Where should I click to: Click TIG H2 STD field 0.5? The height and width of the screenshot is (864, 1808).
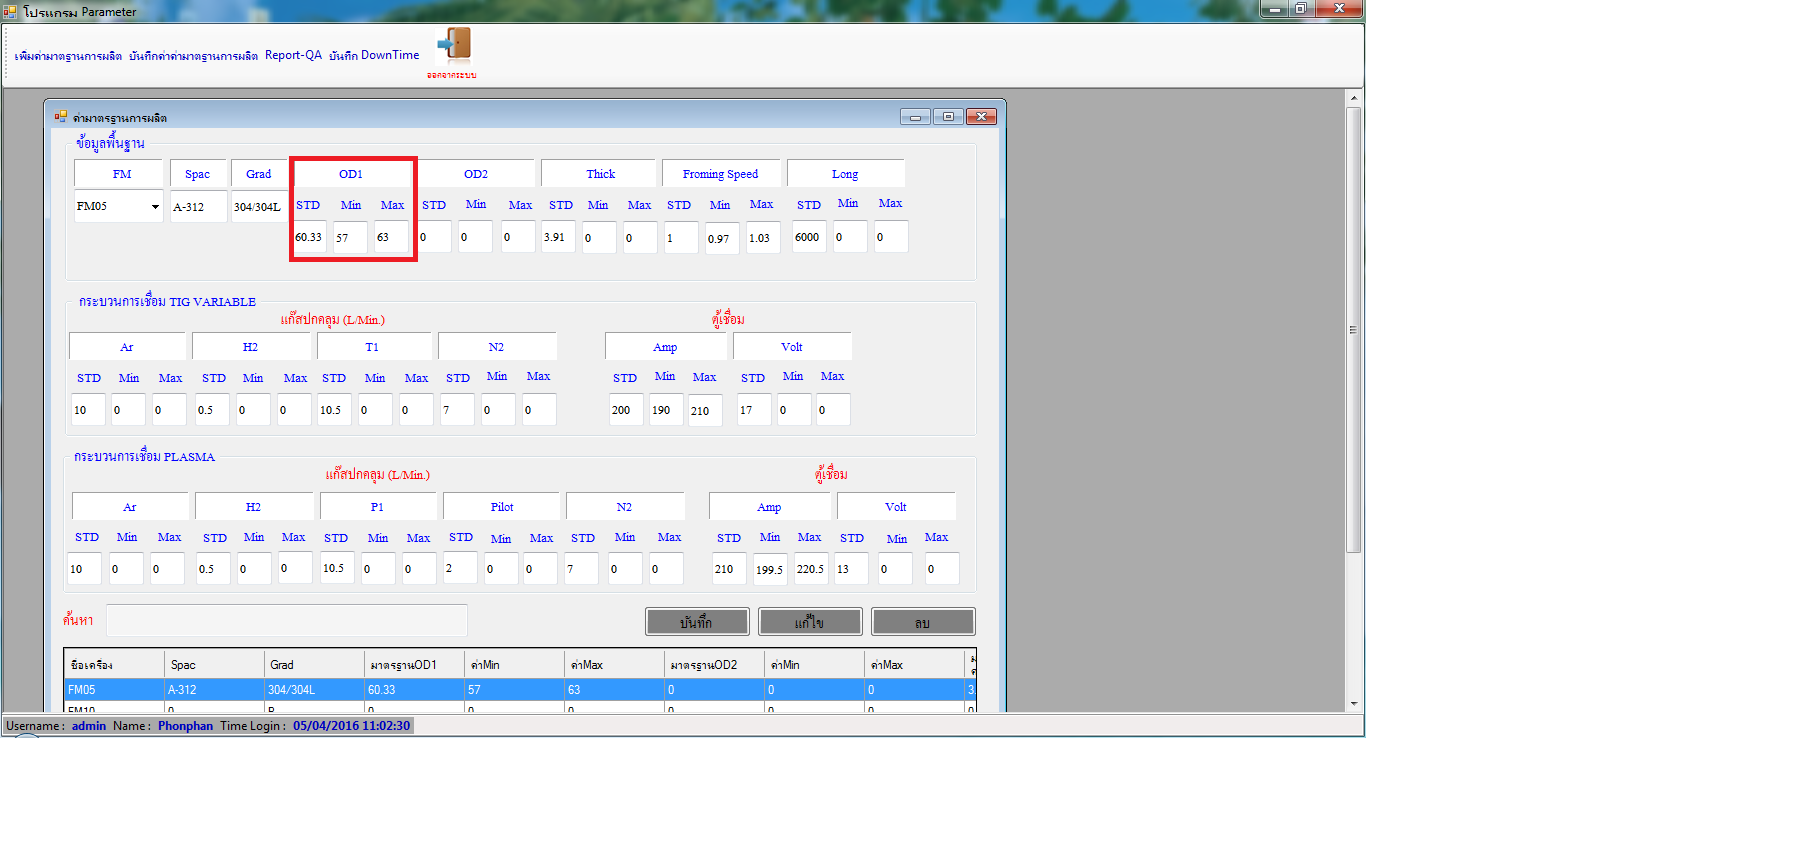[211, 410]
